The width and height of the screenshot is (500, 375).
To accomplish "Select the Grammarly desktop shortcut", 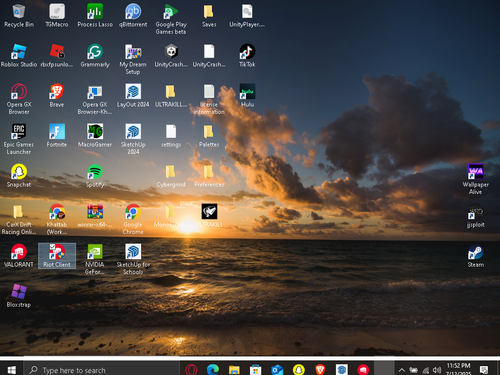I will [95, 55].
